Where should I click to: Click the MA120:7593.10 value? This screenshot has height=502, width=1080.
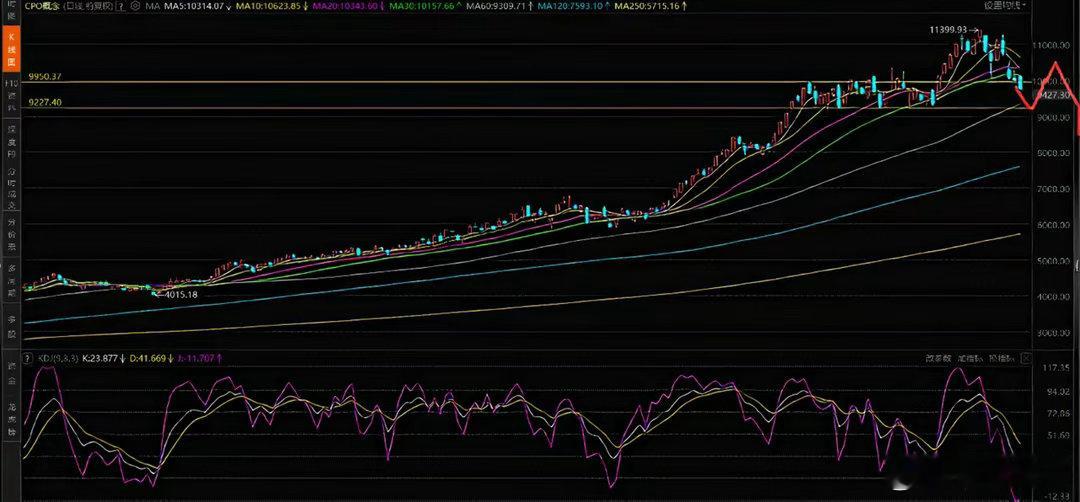[570, 6]
